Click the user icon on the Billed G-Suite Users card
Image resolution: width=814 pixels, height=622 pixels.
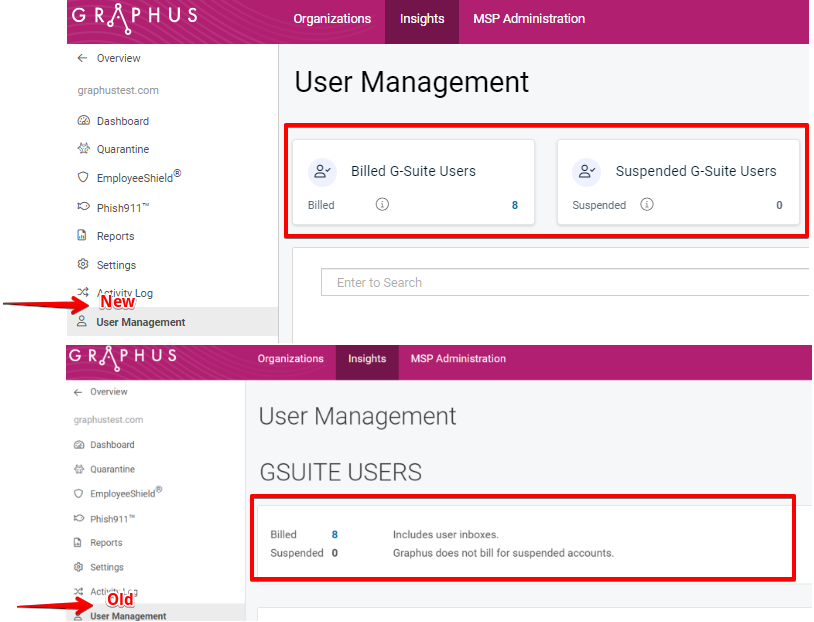click(322, 172)
